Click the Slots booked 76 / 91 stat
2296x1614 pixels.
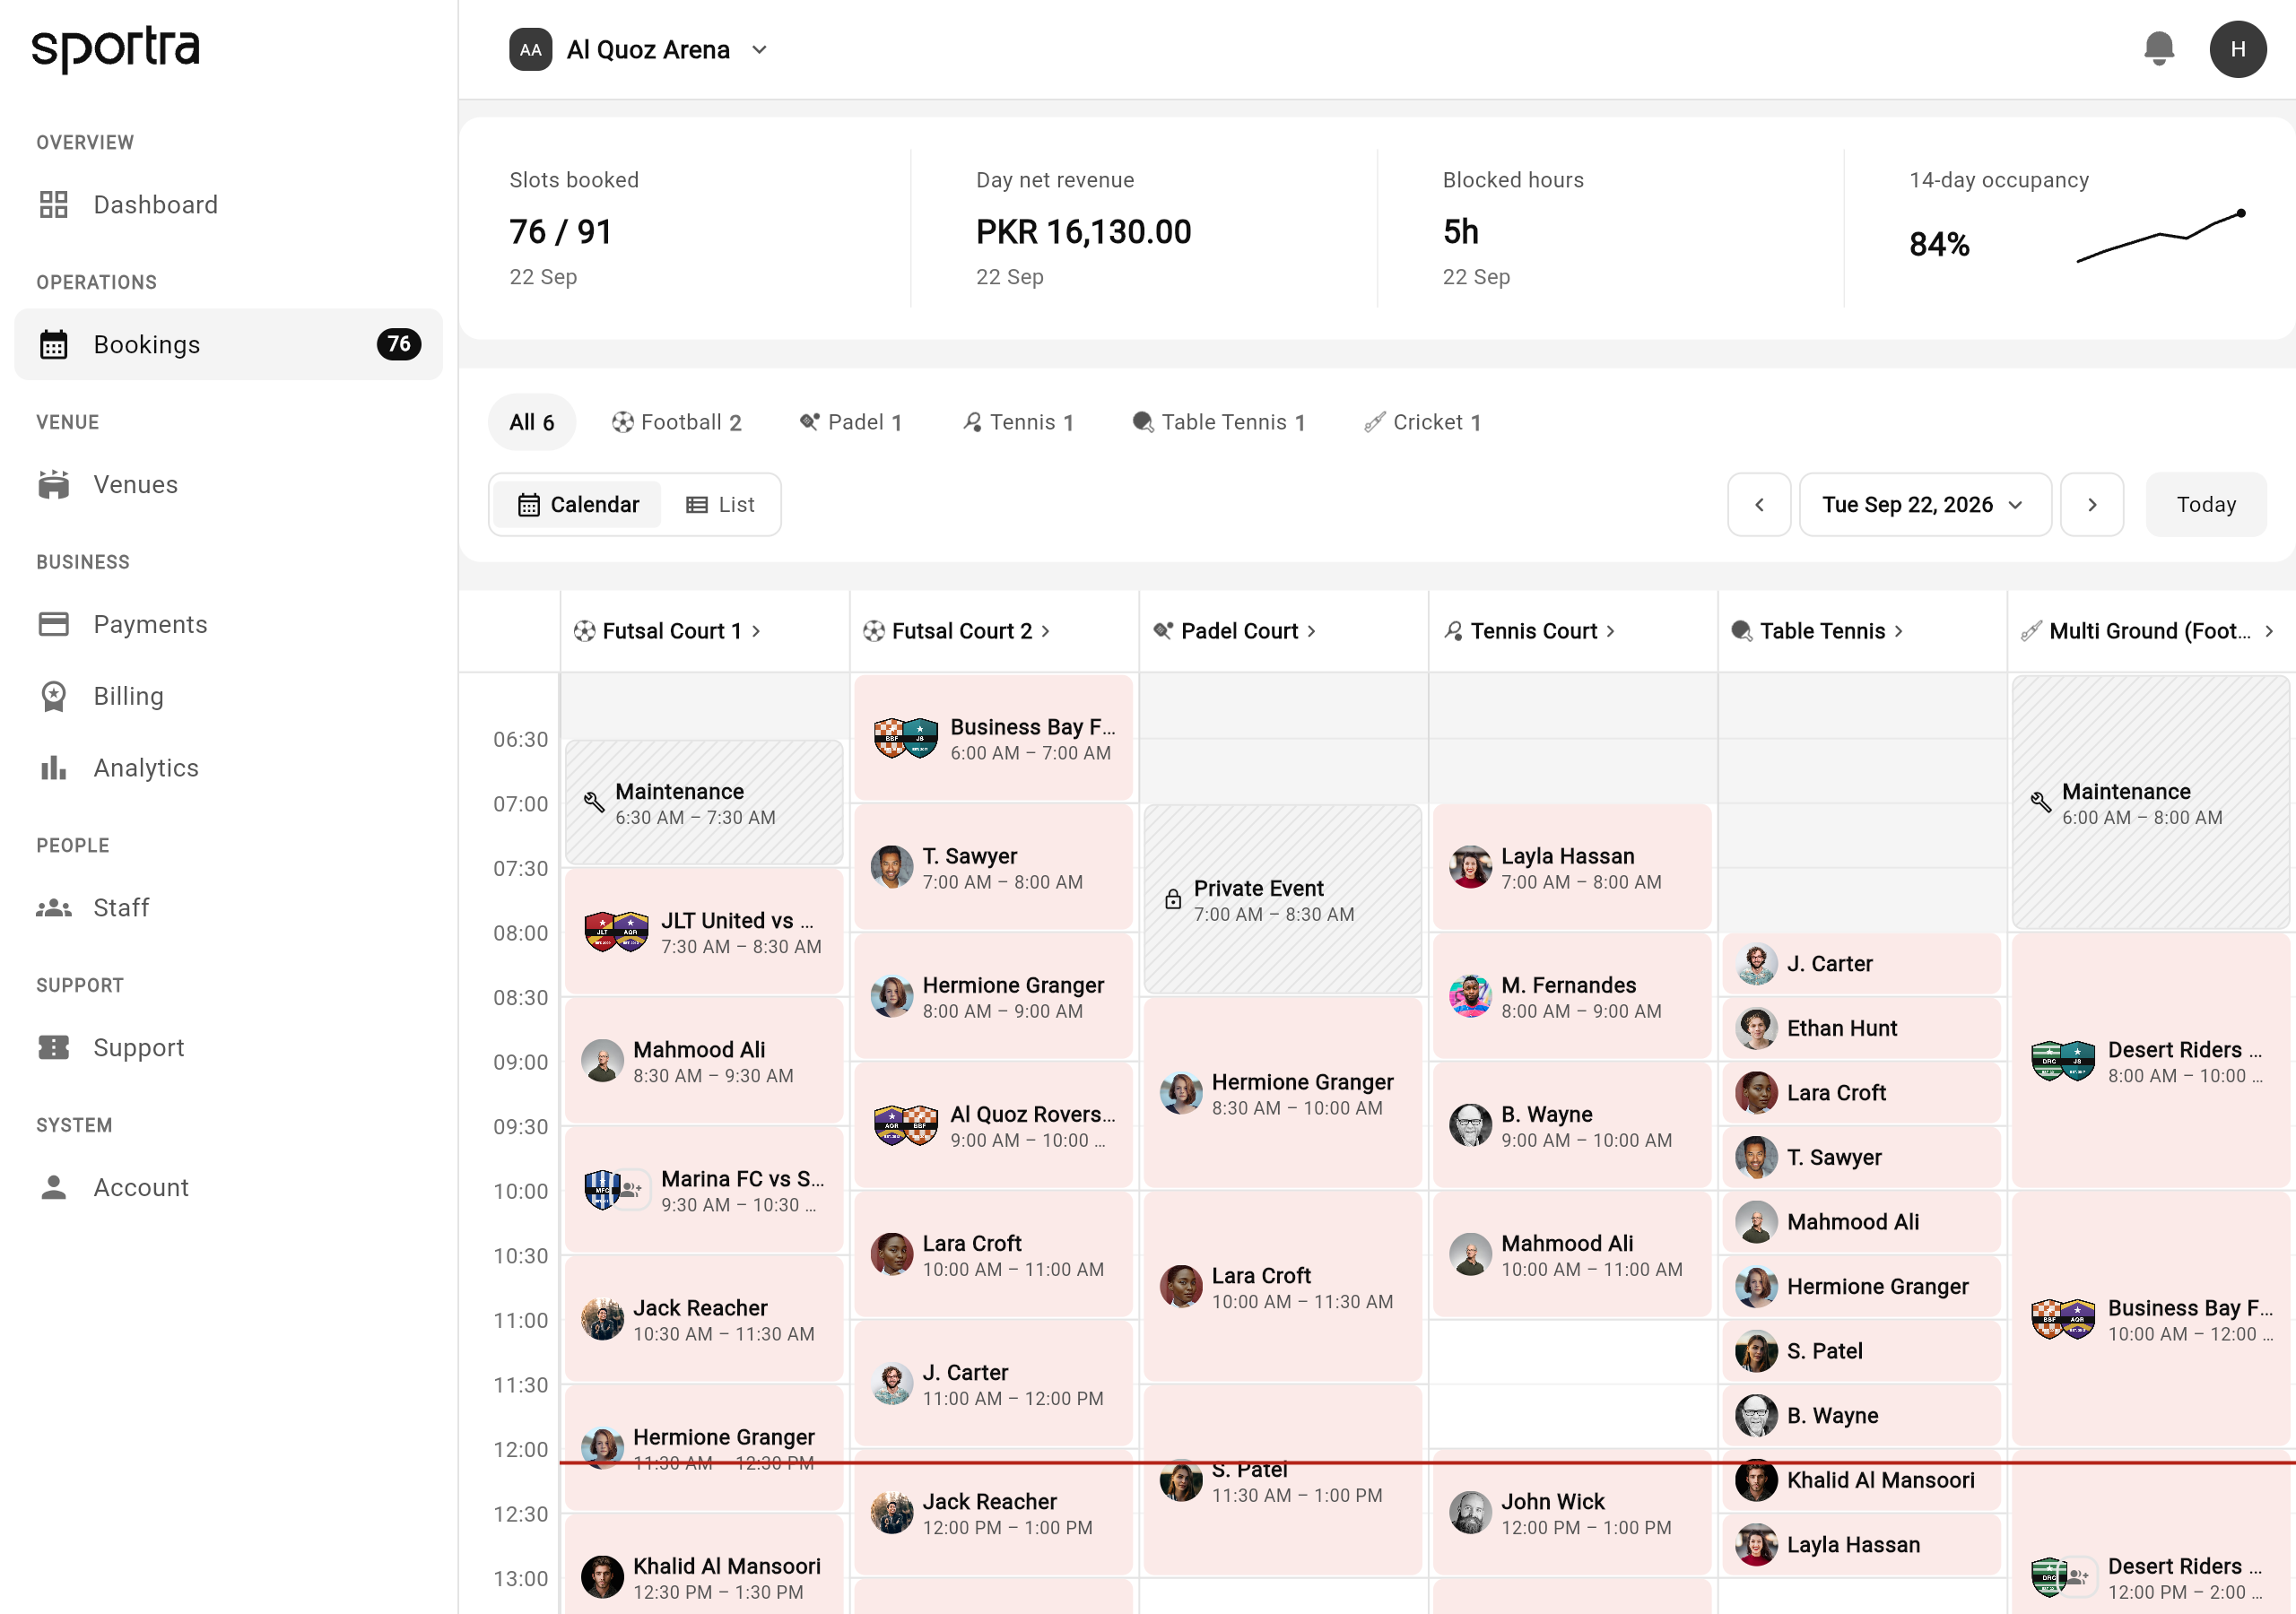pos(560,231)
